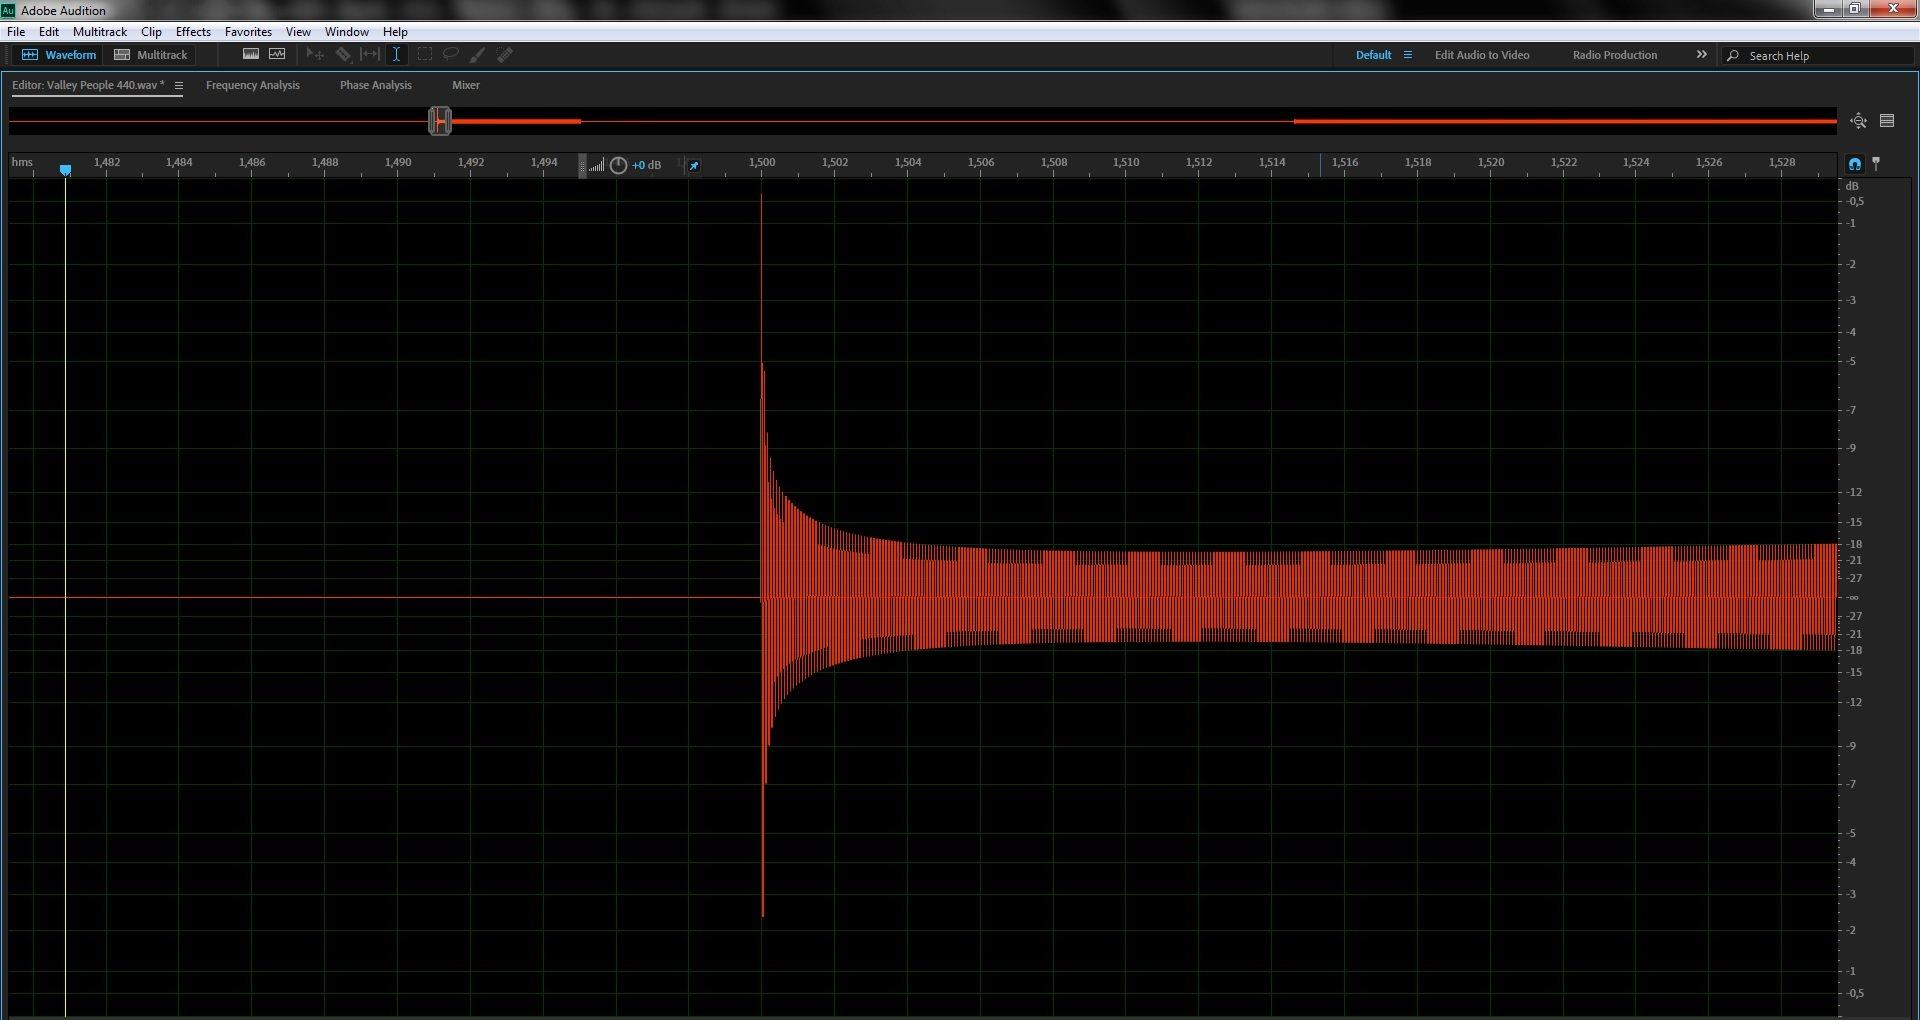Select the Razor tool
The image size is (1920, 1020).
pos(342,55)
